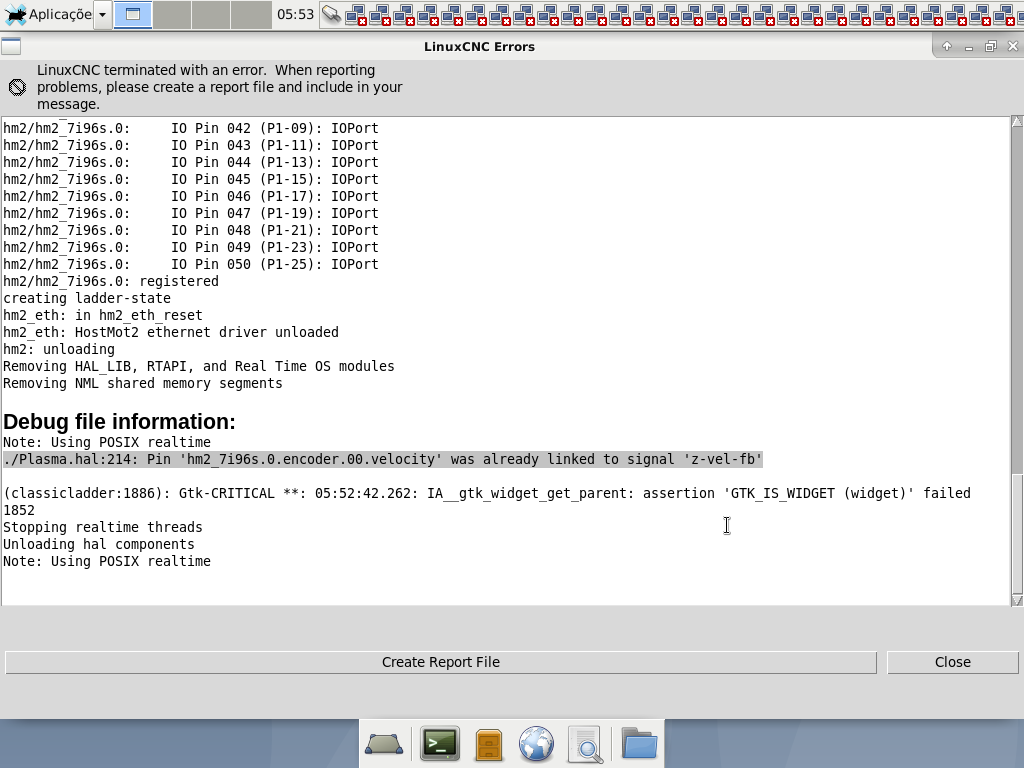The height and width of the screenshot is (768, 1024).
Task: Click the removable drive icon in the panel
Action: [x=332, y=14]
